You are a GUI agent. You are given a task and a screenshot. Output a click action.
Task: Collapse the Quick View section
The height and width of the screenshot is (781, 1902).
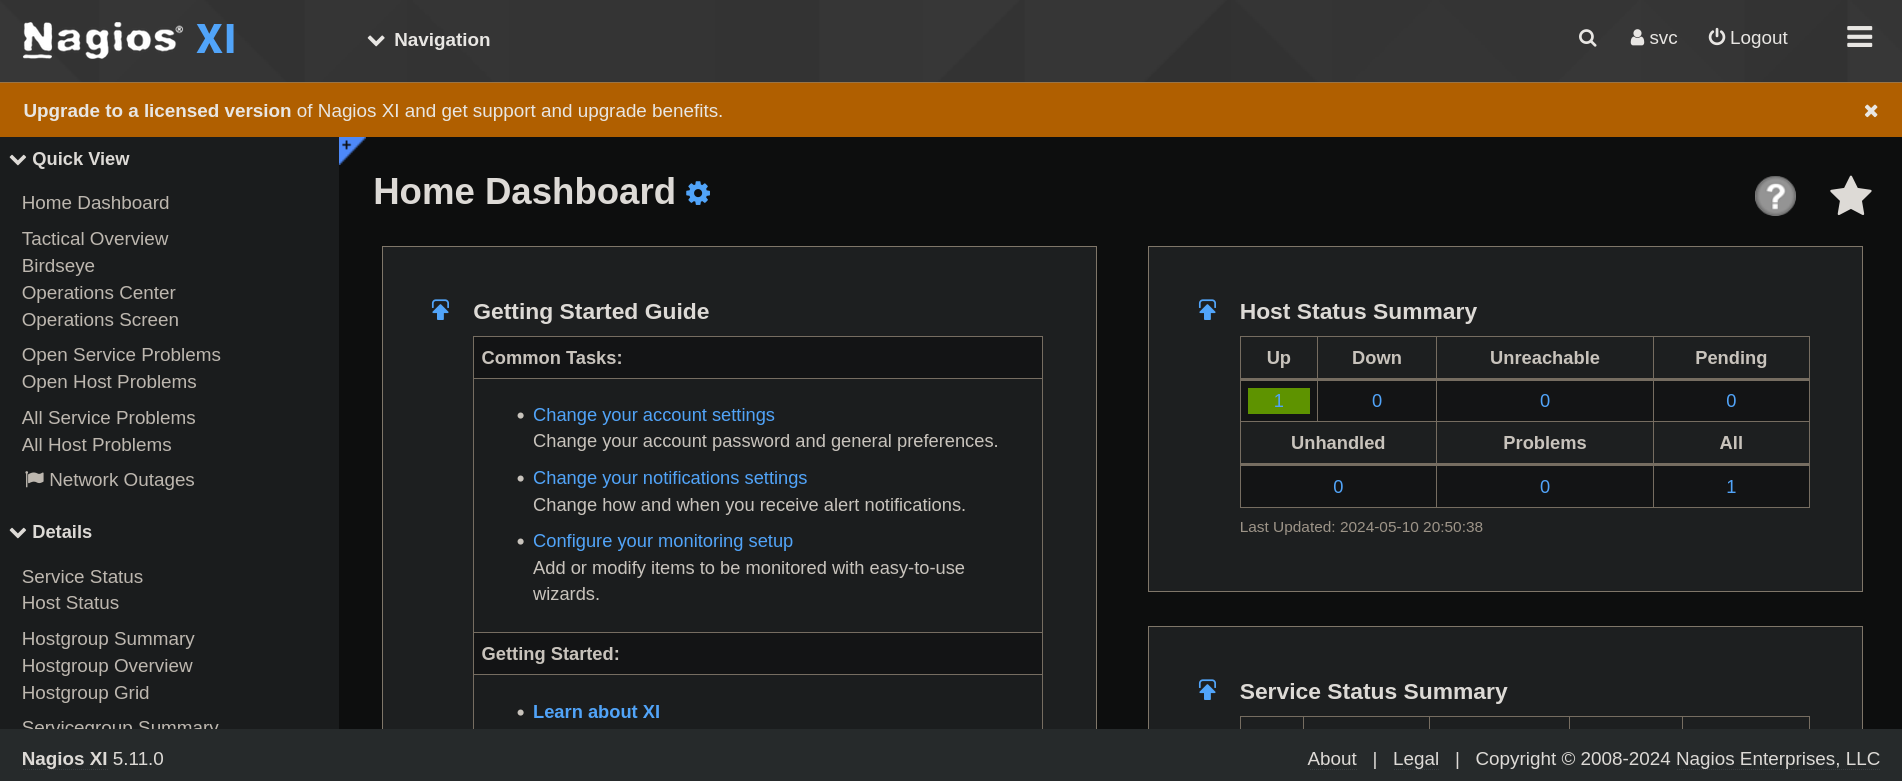pyautogui.click(x=70, y=159)
